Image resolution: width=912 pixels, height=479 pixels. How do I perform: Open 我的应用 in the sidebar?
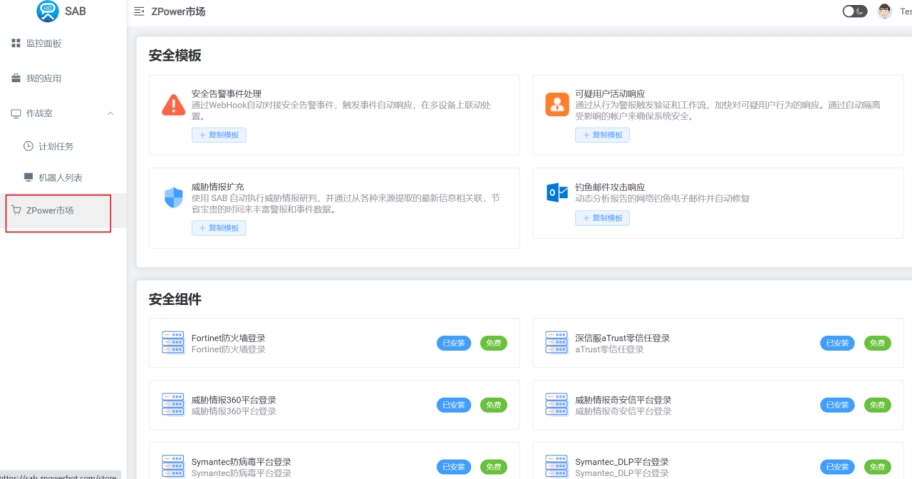coord(43,78)
